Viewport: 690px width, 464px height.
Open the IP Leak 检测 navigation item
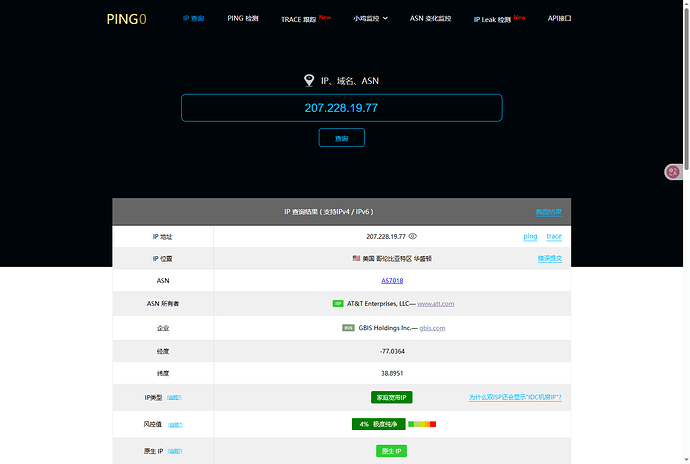(x=492, y=19)
